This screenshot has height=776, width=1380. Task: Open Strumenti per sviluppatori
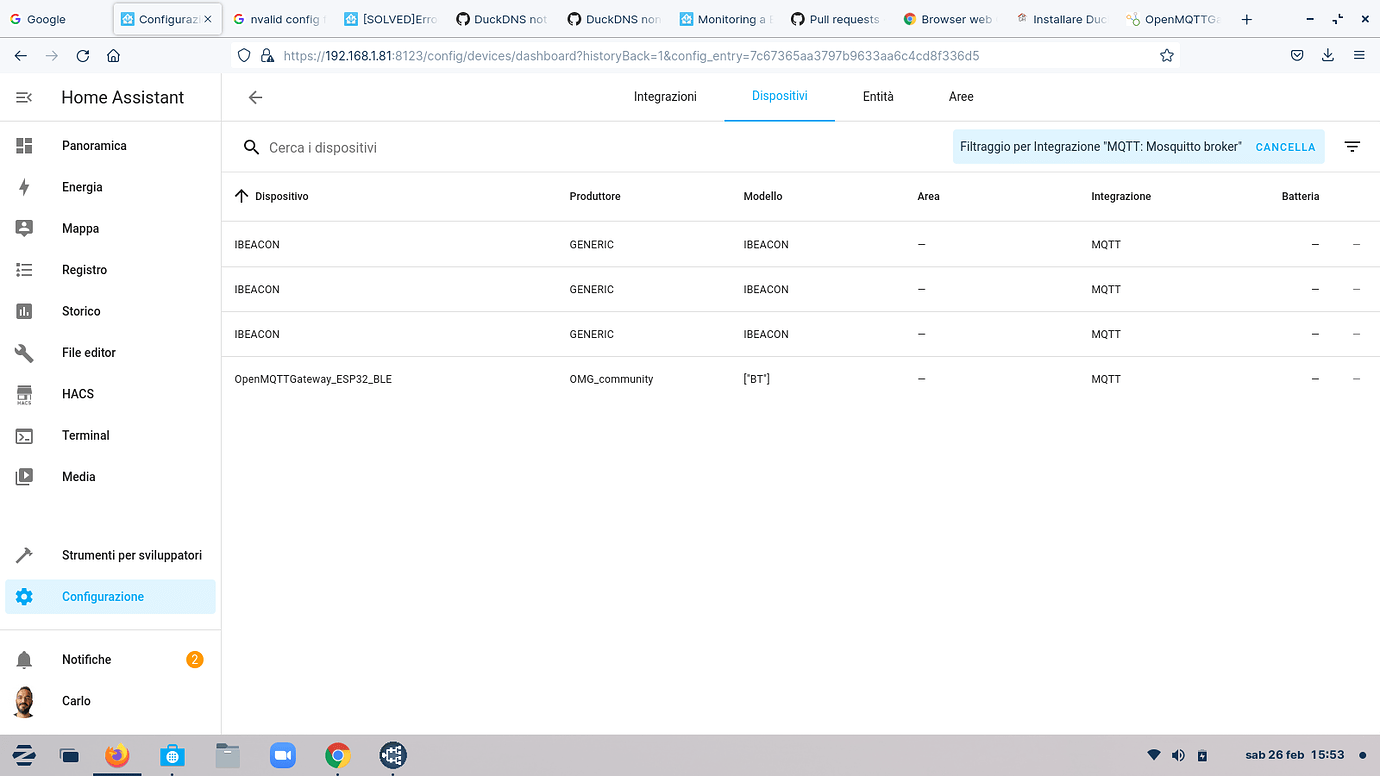point(131,555)
